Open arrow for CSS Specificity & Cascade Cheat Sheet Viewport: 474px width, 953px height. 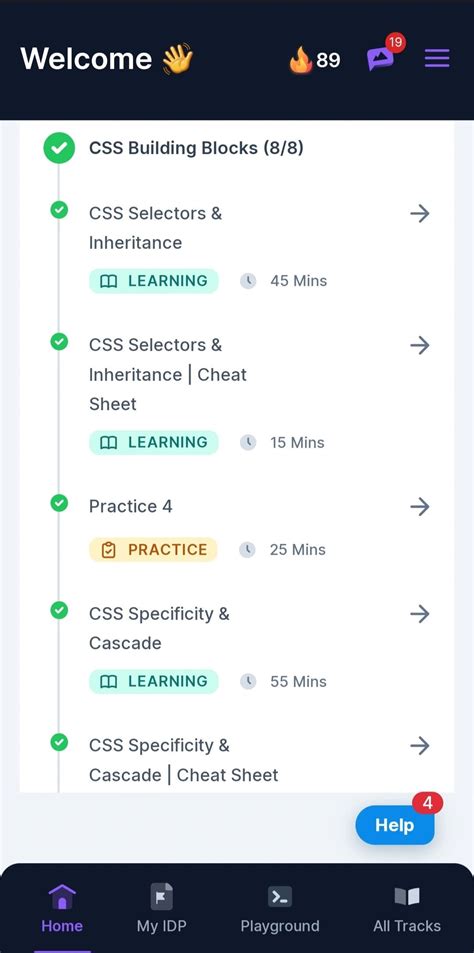pos(419,746)
